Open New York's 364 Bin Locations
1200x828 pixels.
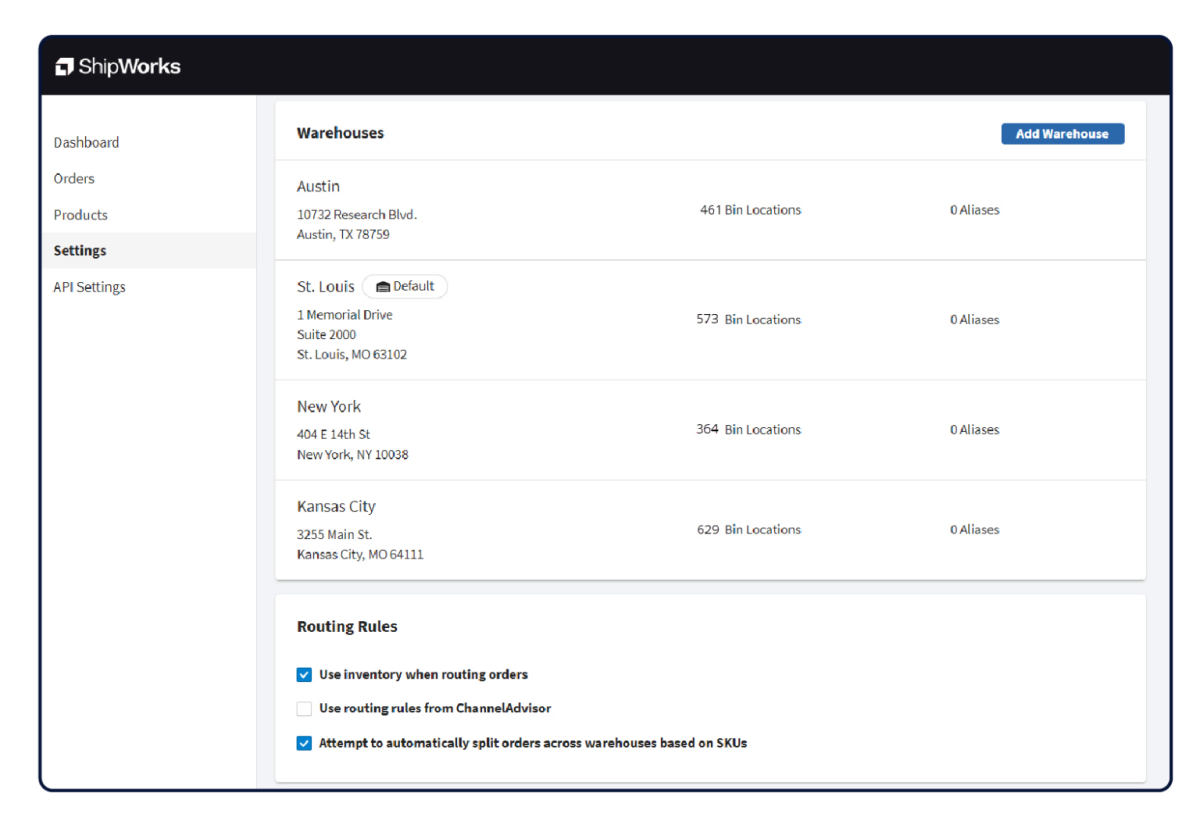[748, 430]
